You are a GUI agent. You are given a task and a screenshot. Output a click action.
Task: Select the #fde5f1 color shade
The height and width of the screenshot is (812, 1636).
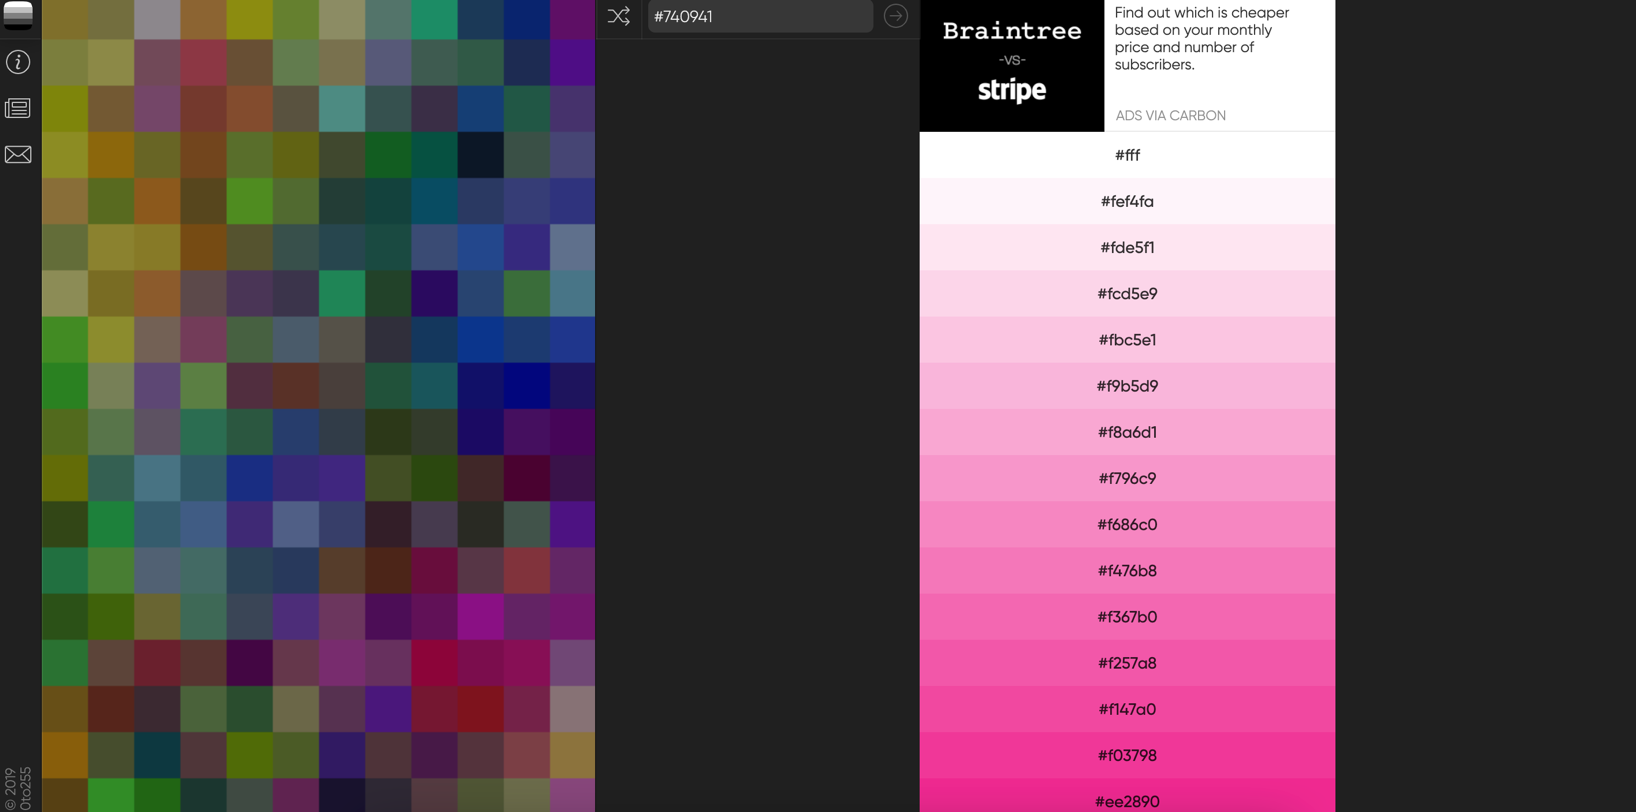pyautogui.click(x=1127, y=247)
